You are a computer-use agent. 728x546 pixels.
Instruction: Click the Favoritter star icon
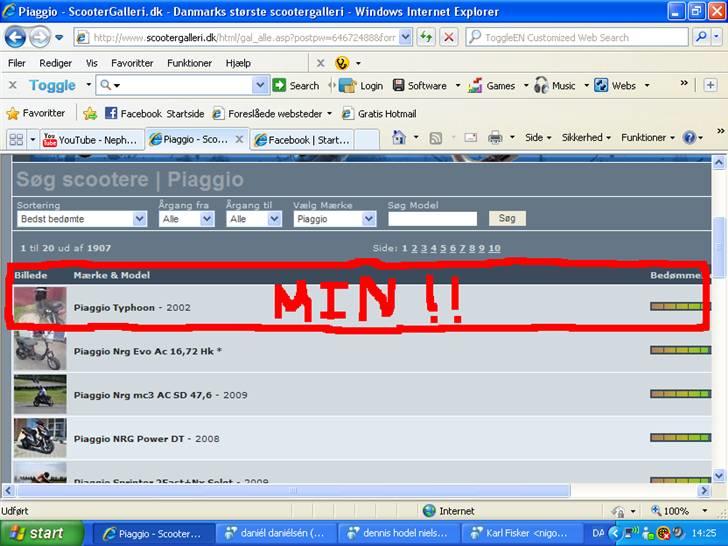(13, 113)
